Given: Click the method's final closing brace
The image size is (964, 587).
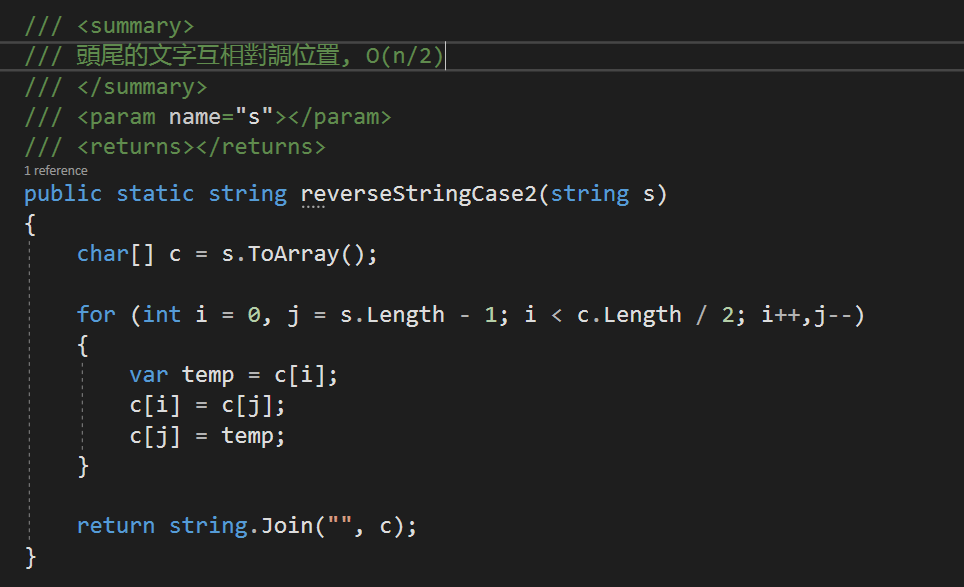Looking at the screenshot, I should click(31, 557).
